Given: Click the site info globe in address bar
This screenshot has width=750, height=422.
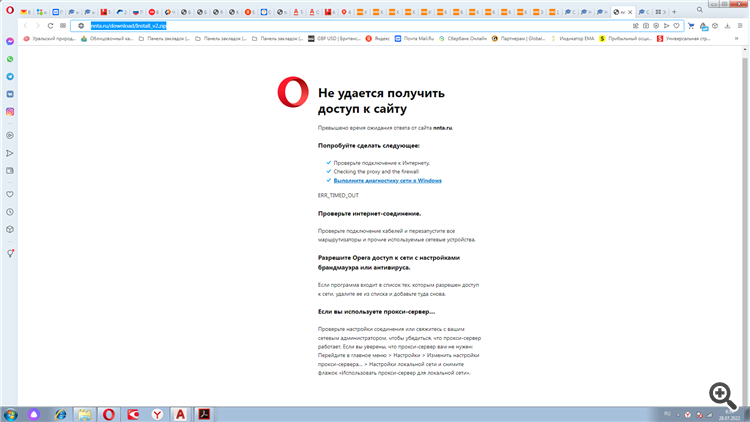Looking at the screenshot, I should pyautogui.click(x=81, y=26).
